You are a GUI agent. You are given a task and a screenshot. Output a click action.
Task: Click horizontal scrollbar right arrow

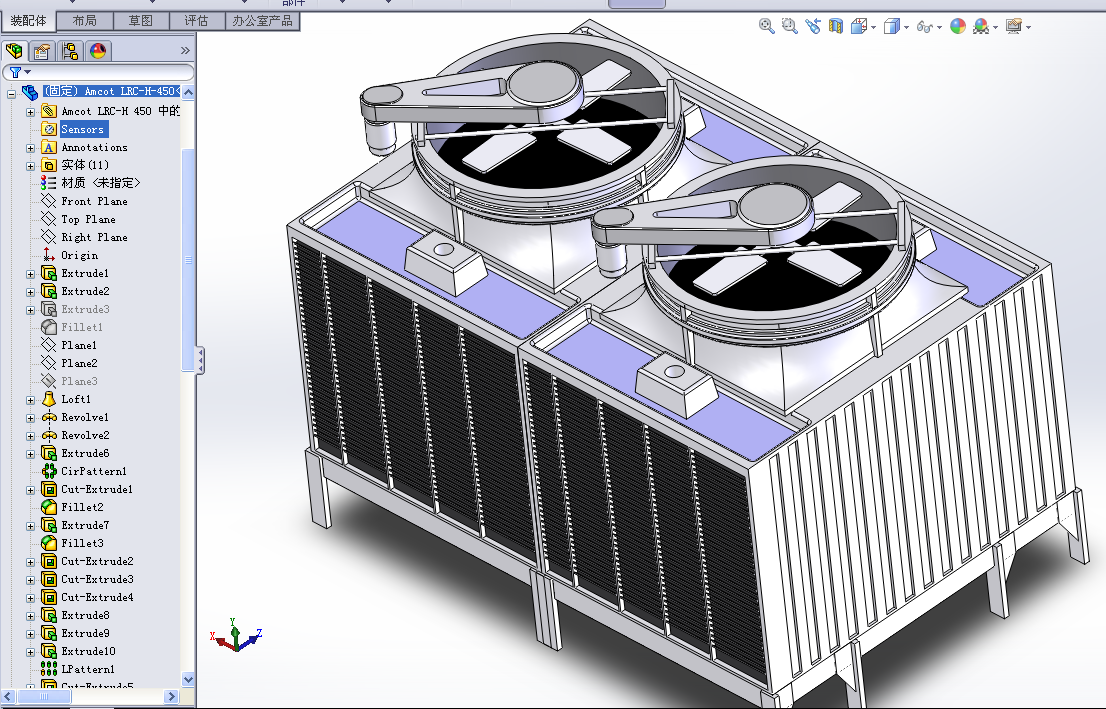tap(171, 697)
